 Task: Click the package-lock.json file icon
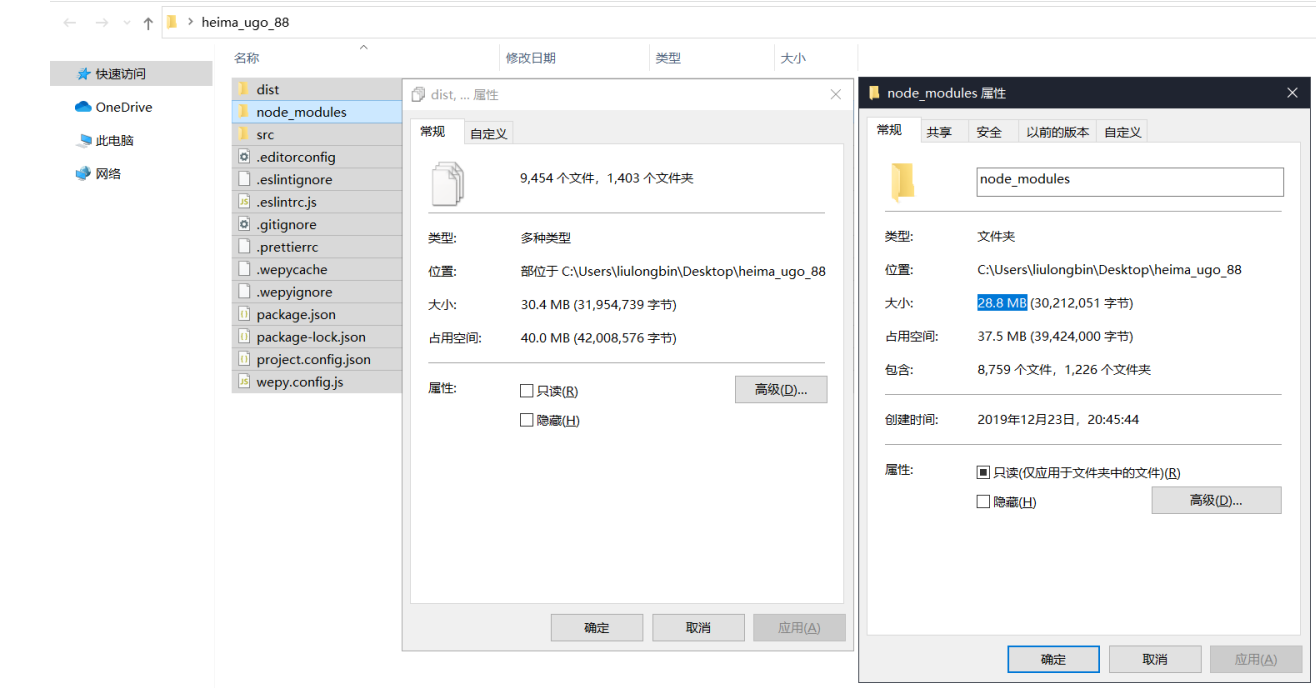pyautogui.click(x=243, y=337)
